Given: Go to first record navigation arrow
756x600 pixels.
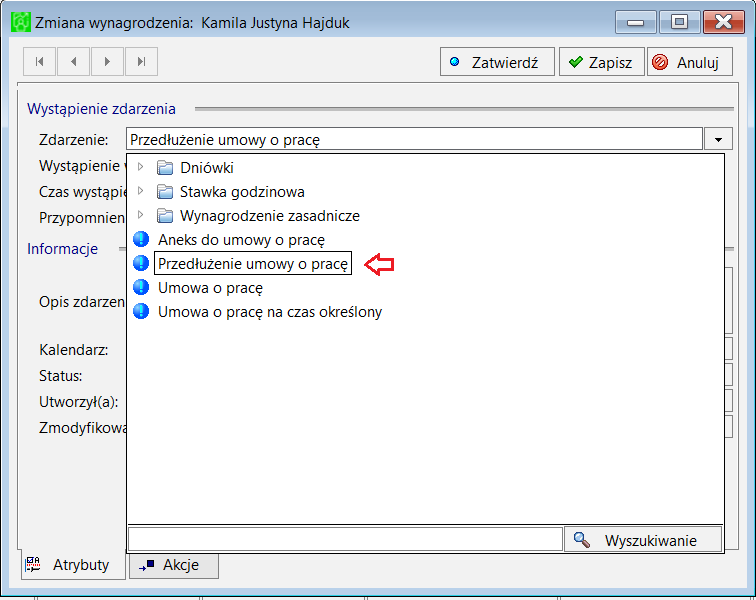Looking at the screenshot, I should [40, 62].
